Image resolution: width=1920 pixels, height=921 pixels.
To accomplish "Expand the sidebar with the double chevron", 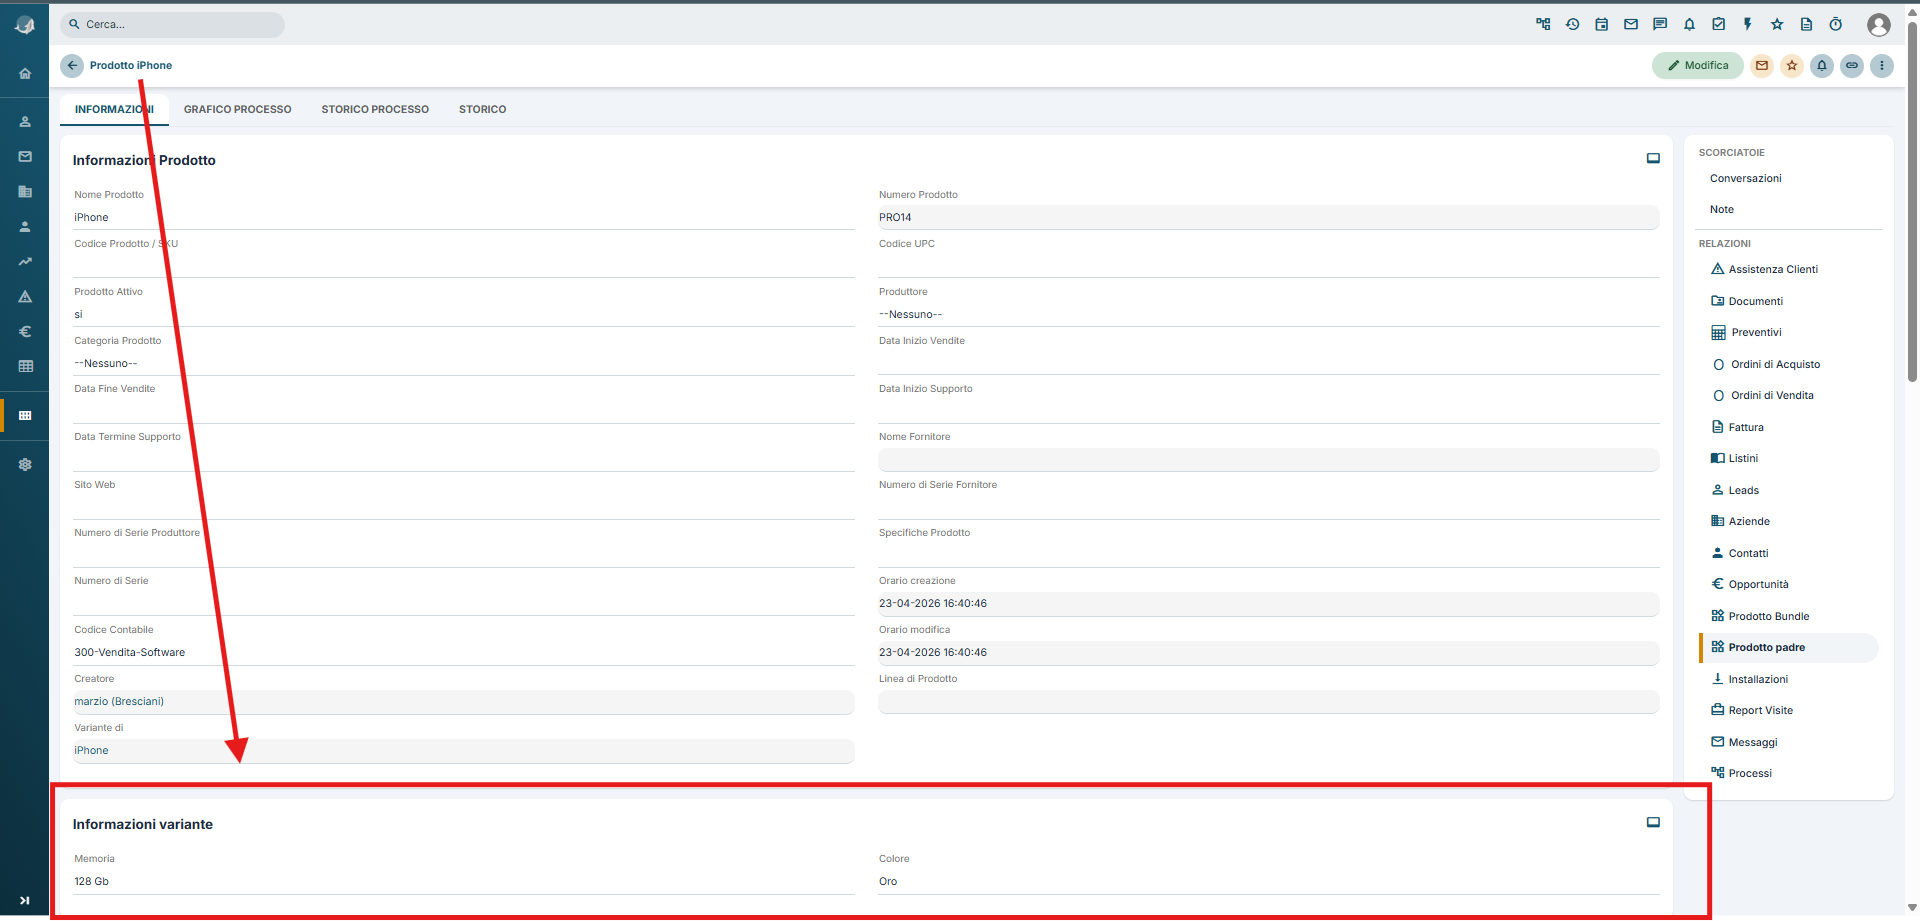I will [x=25, y=900].
